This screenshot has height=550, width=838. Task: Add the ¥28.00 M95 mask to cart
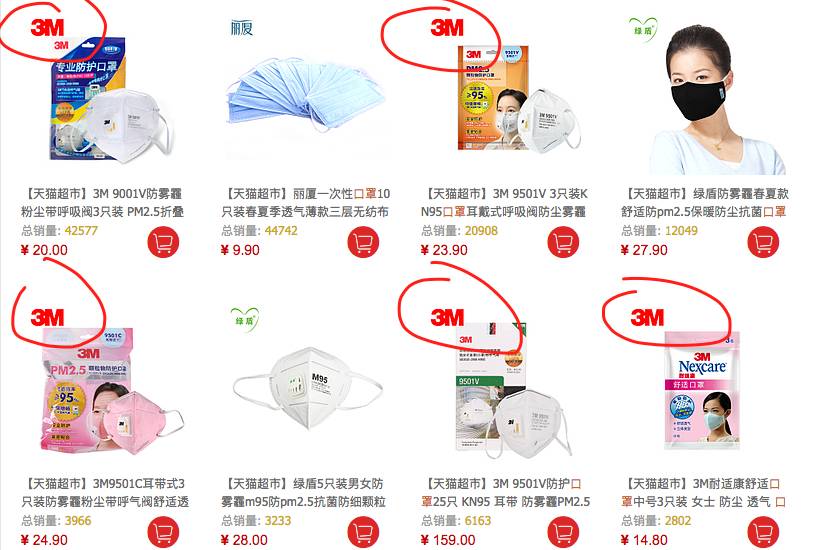coord(363,532)
